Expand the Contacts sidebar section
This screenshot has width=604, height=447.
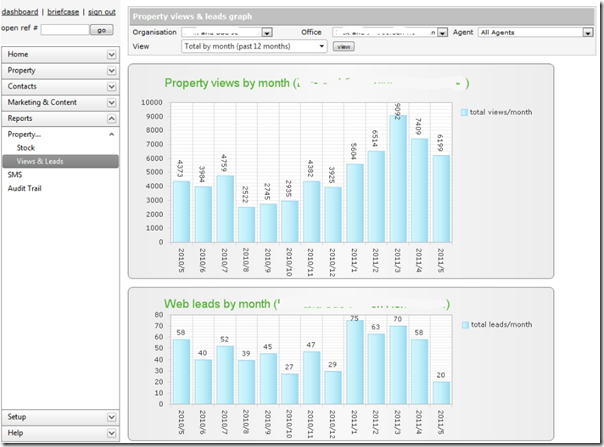pyautogui.click(x=60, y=86)
